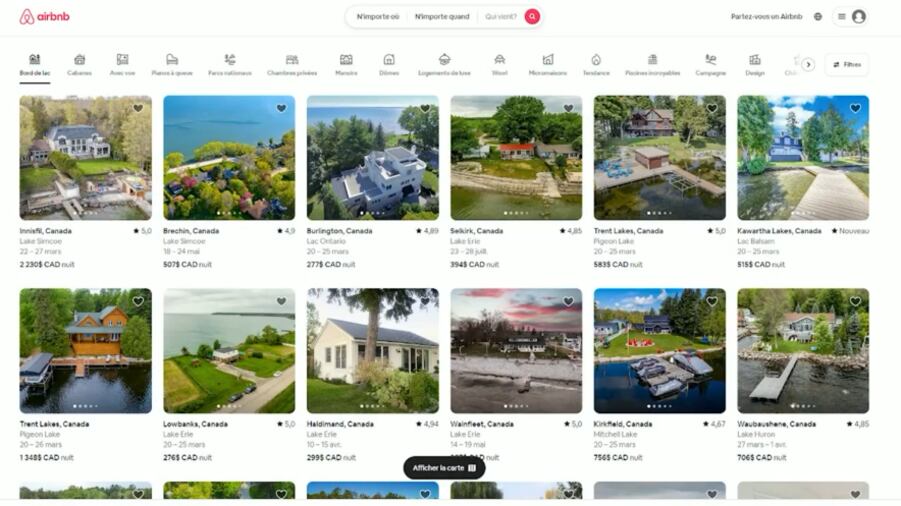Screen dimensions: 901x506
Task: Select the Pianos à queue category
Action: 172,64
